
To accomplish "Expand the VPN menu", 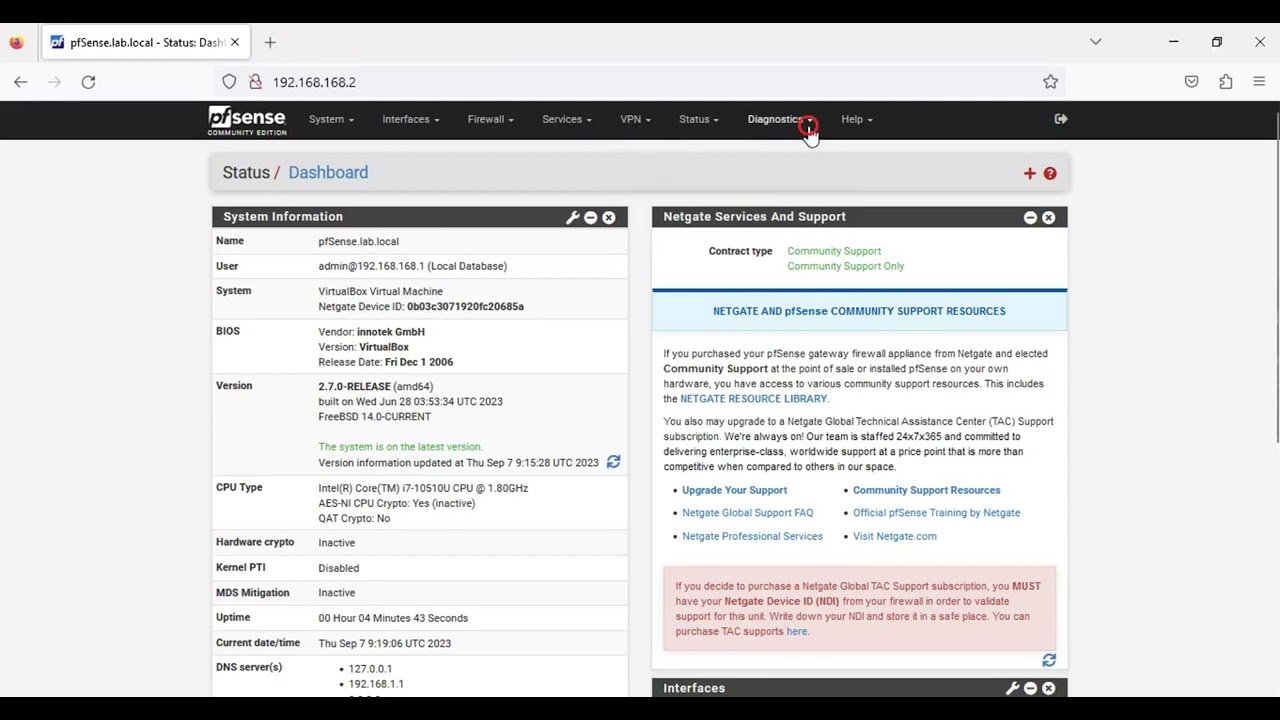I will [x=635, y=119].
